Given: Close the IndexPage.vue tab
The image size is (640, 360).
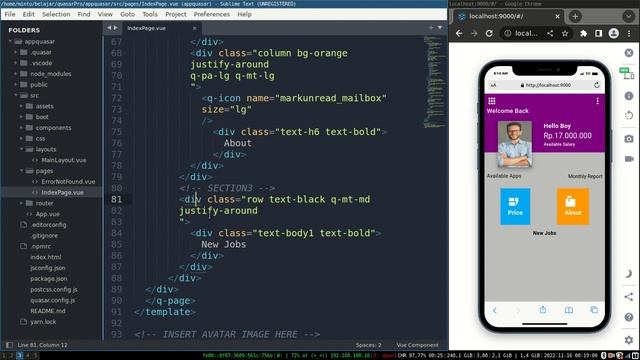Looking at the screenshot, I should [x=195, y=28].
